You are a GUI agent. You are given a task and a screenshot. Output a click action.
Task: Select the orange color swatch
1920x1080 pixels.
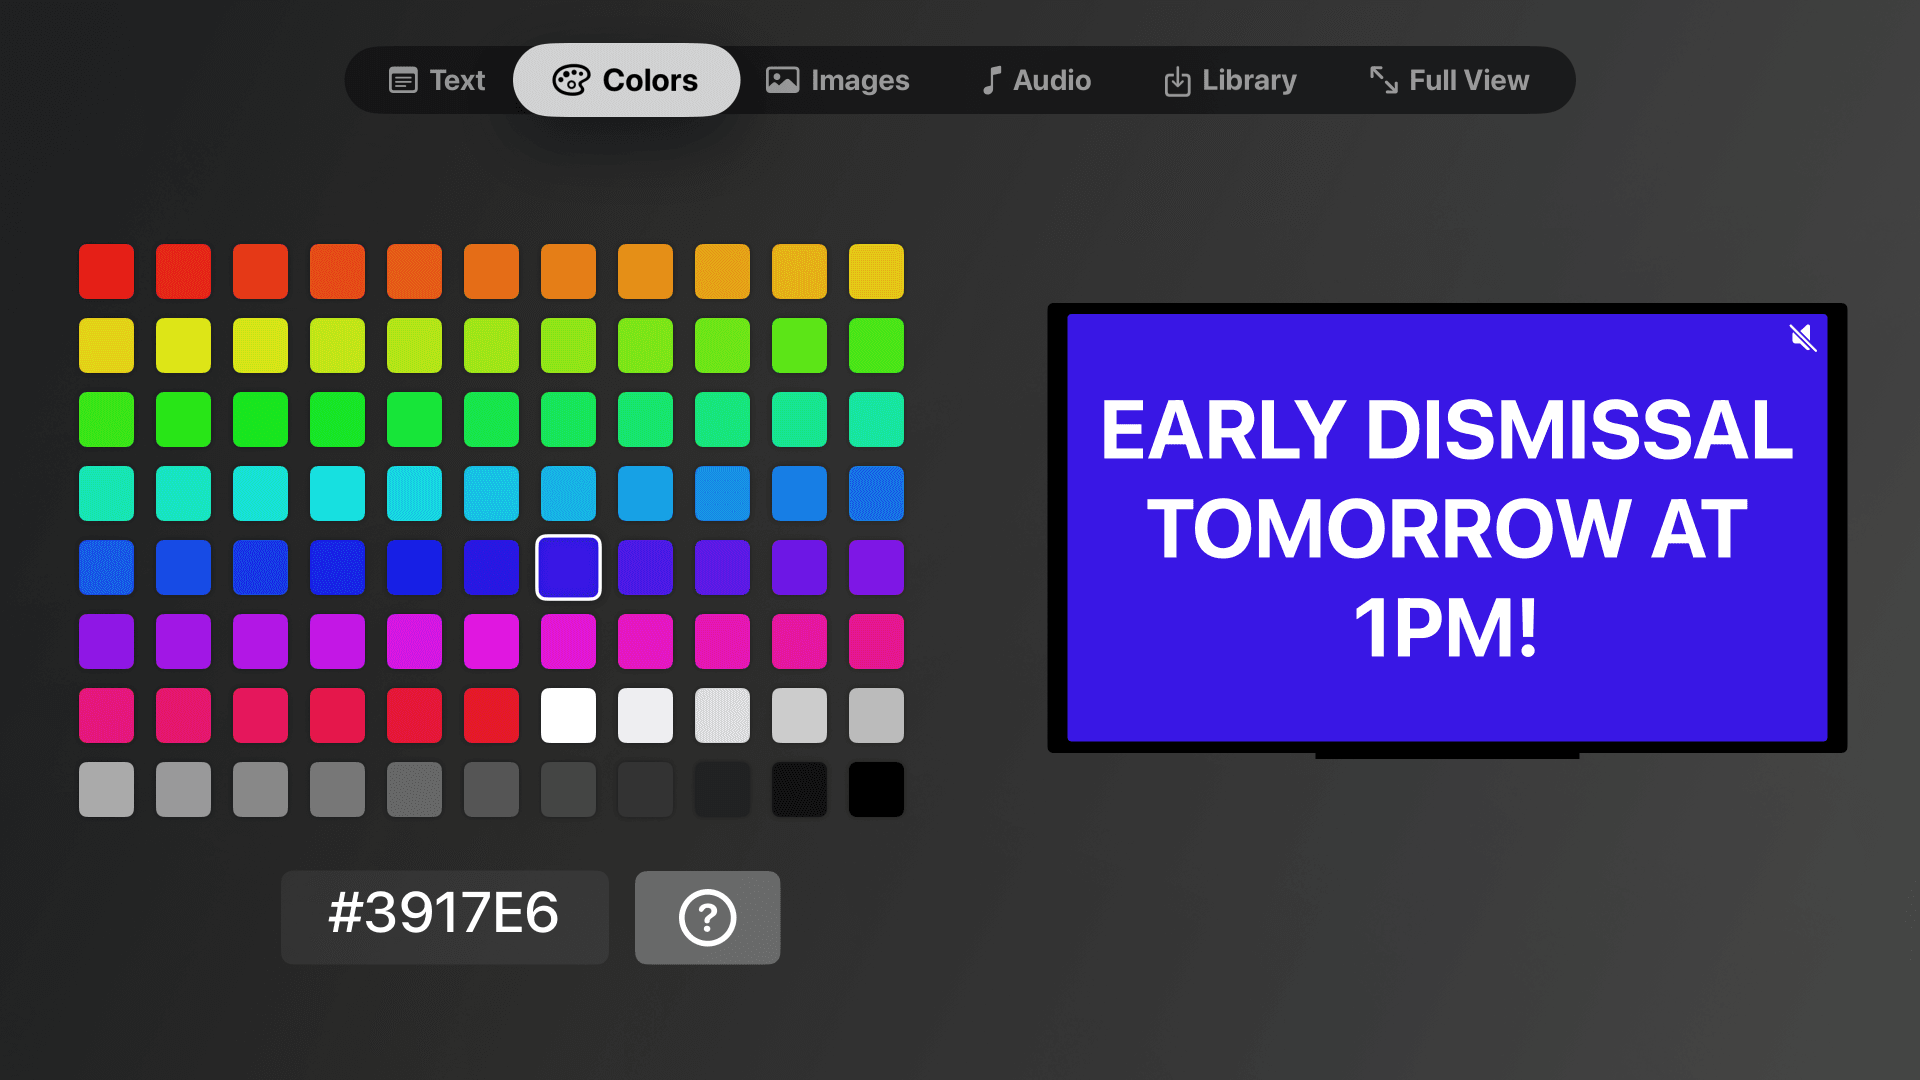click(x=491, y=270)
